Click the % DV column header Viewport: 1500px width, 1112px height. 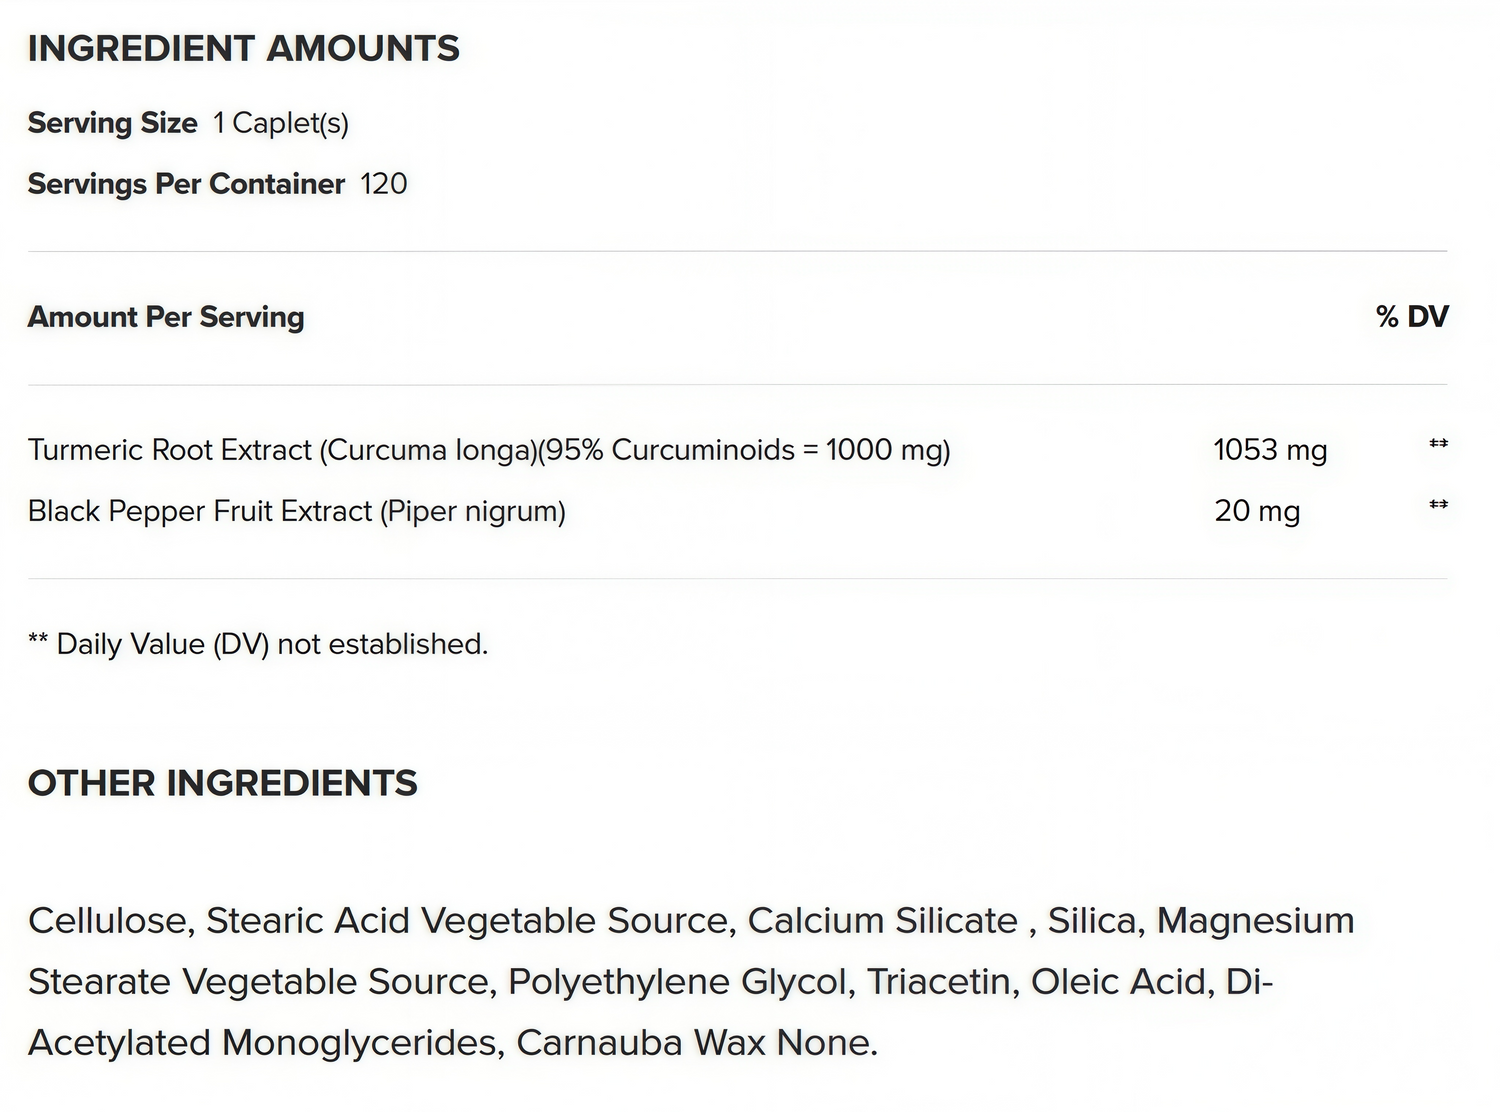[x=1412, y=317]
